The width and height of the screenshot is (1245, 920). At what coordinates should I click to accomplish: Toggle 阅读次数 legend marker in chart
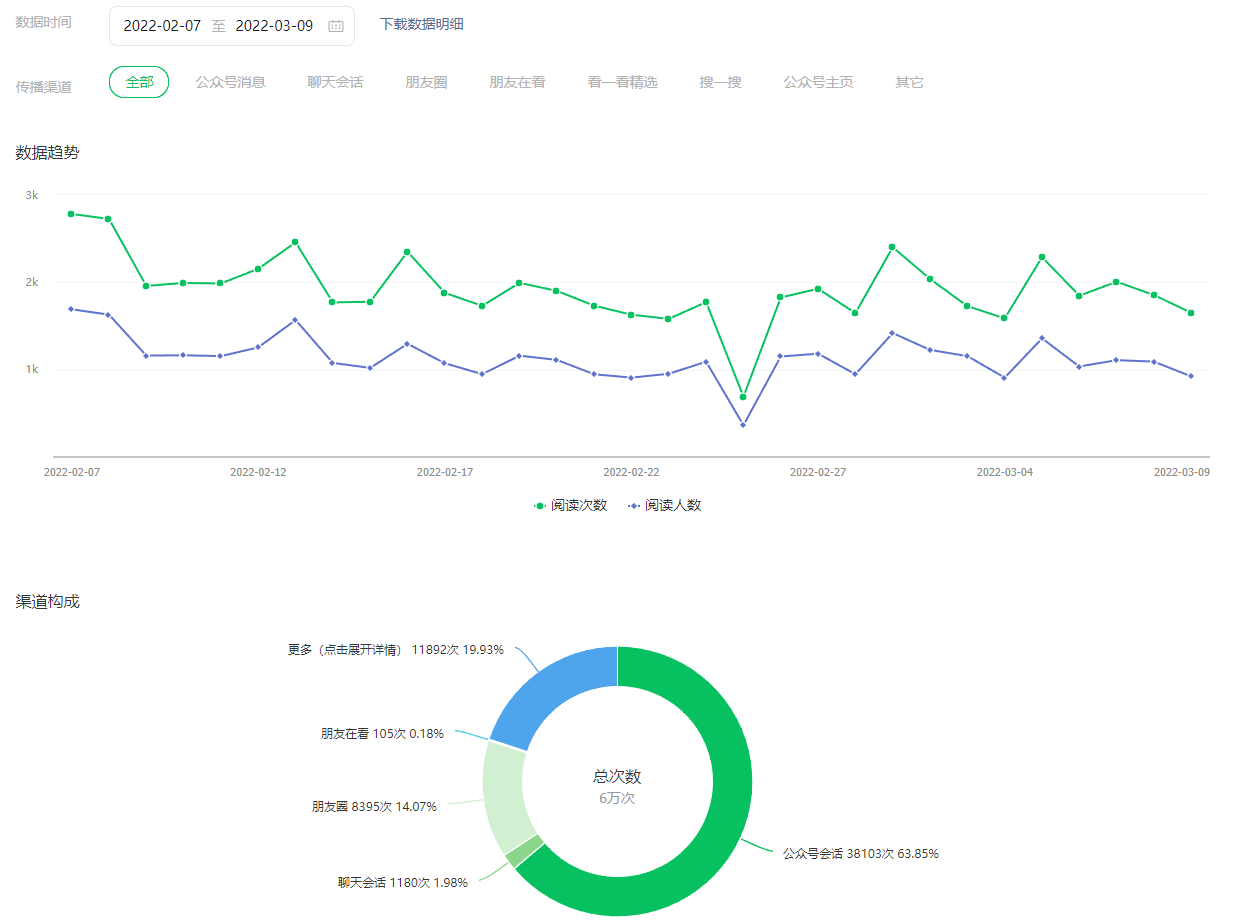541,506
